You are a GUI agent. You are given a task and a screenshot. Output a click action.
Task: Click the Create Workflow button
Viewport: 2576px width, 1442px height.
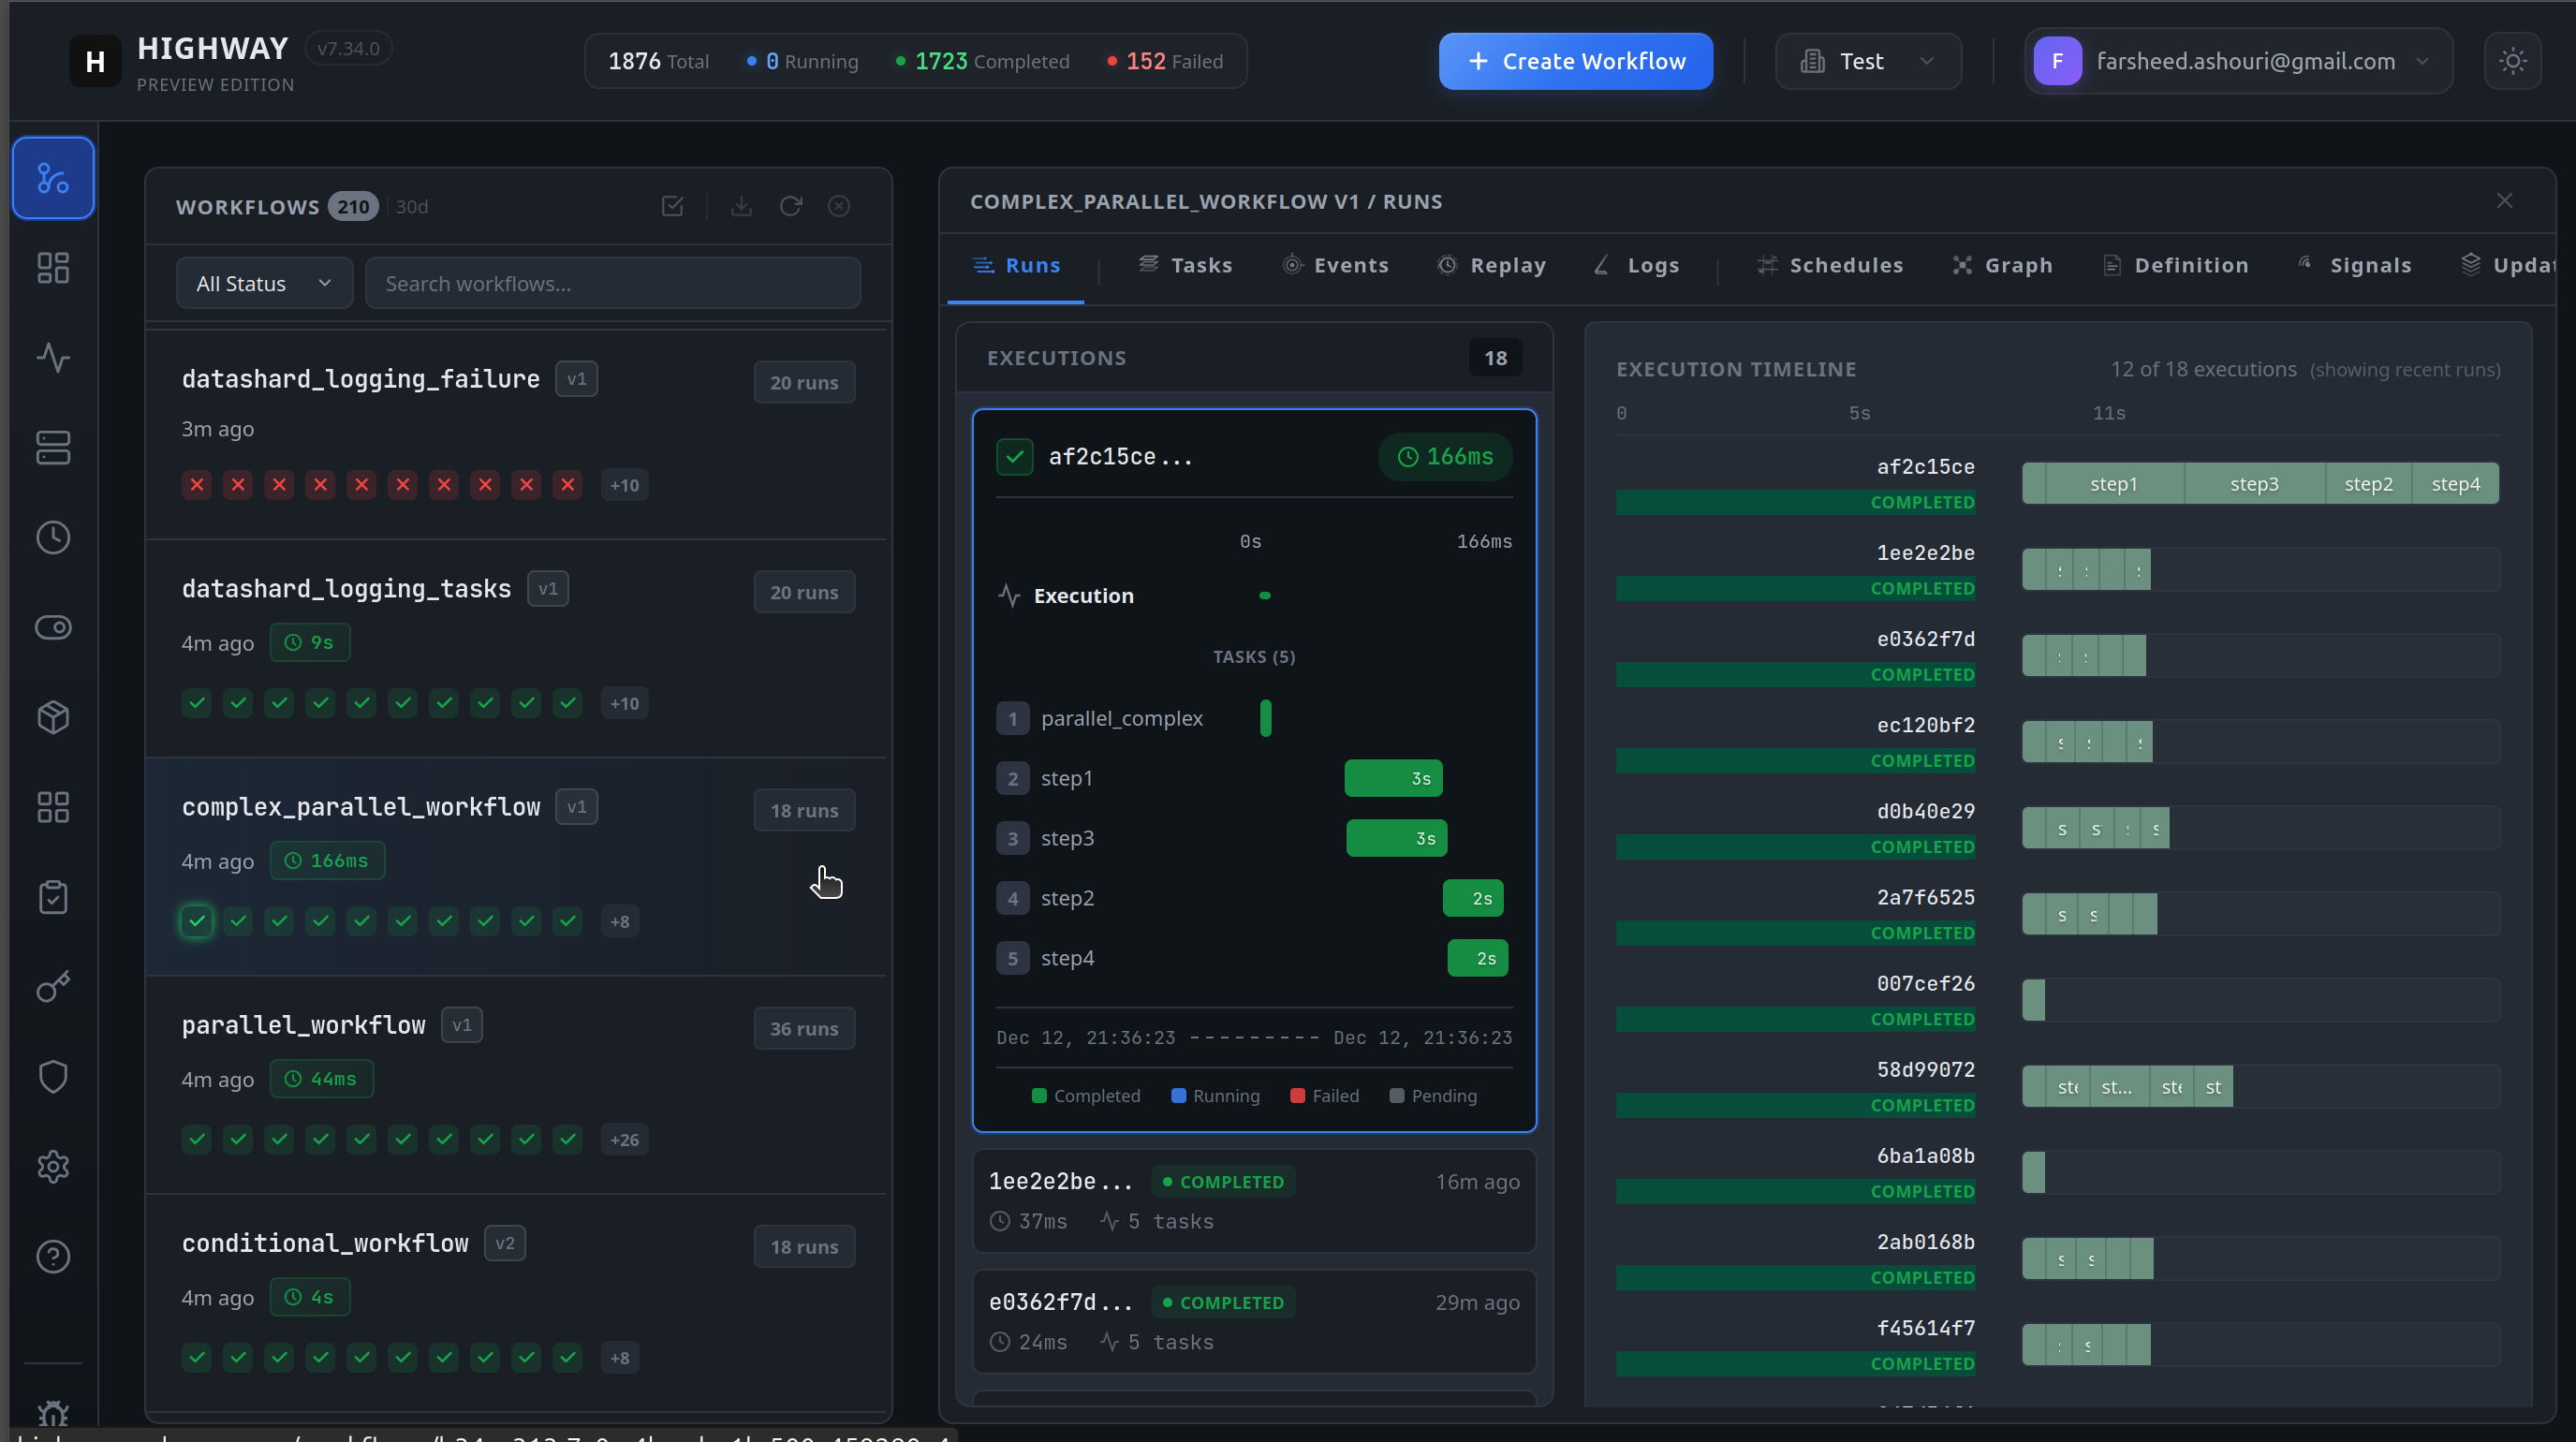point(1574,61)
